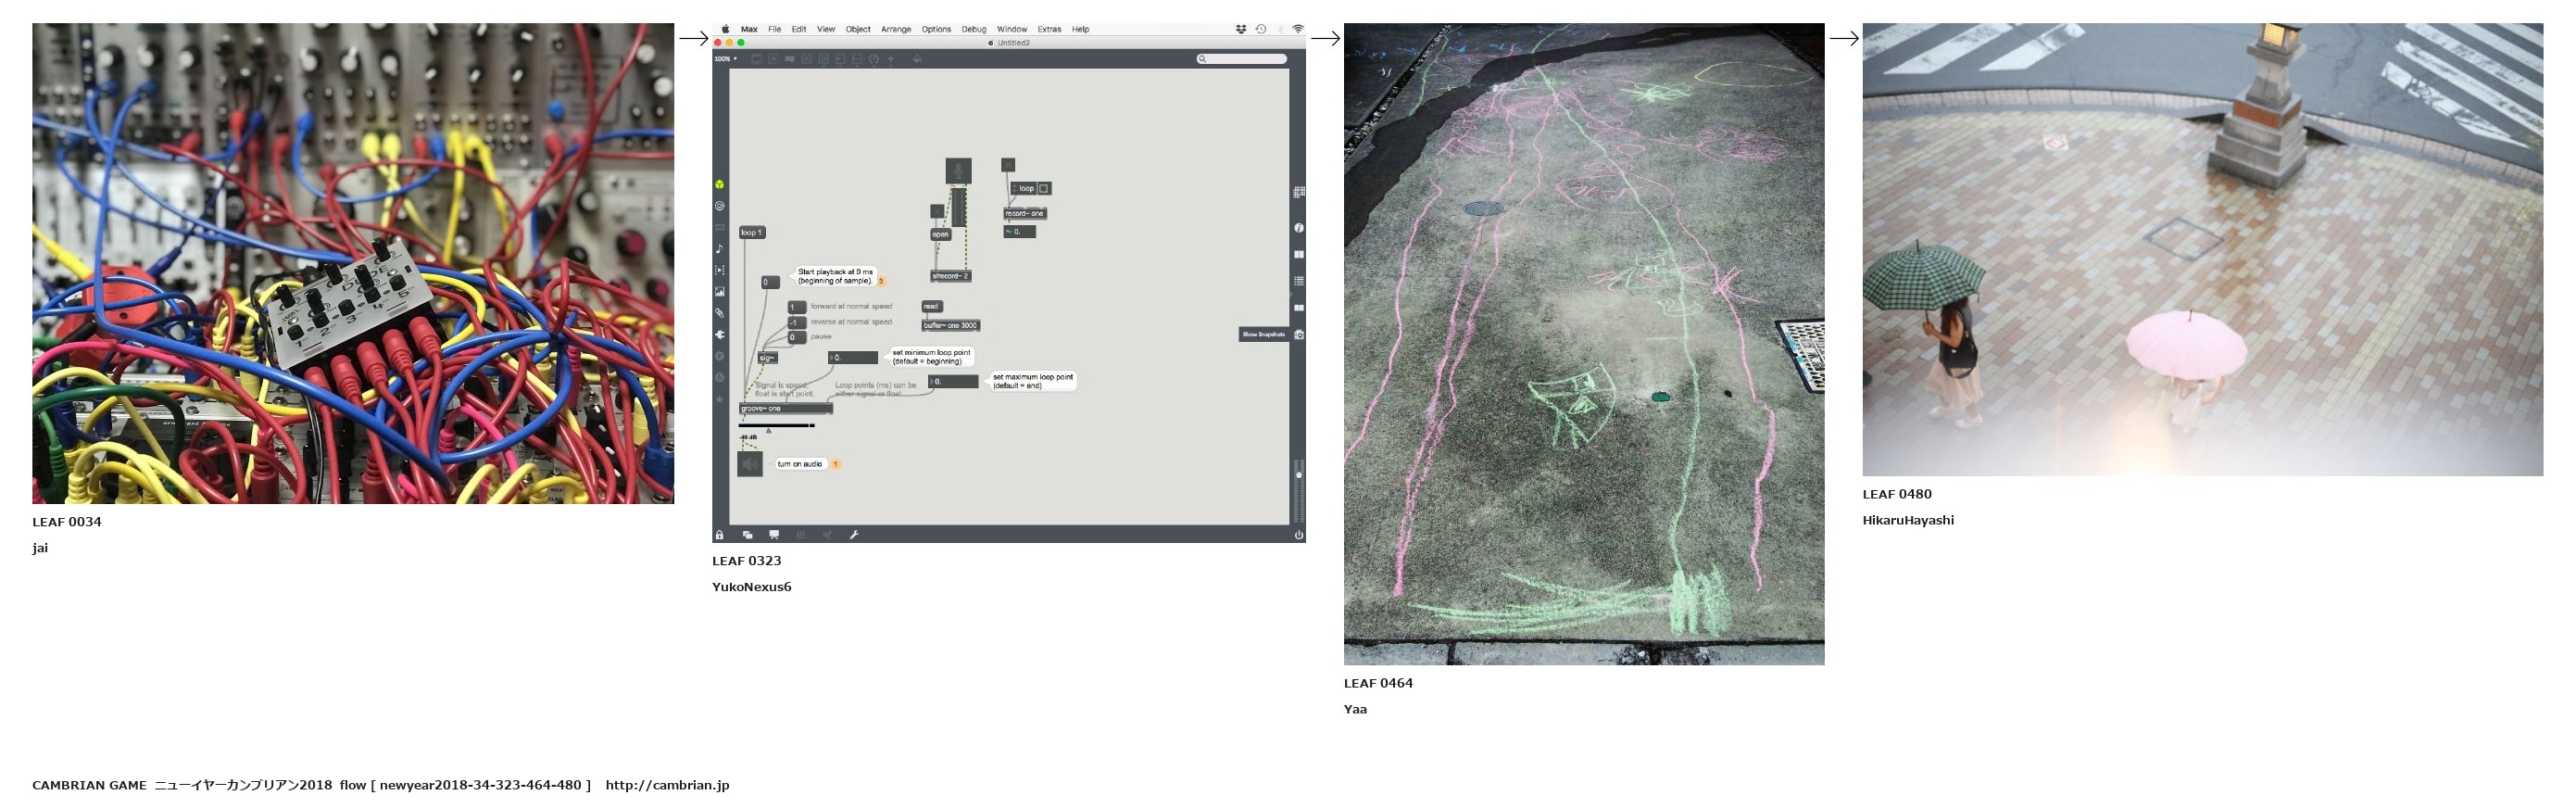Click the loop 1 message box
The image size is (2576, 808).
pyautogui.click(x=751, y=233)
